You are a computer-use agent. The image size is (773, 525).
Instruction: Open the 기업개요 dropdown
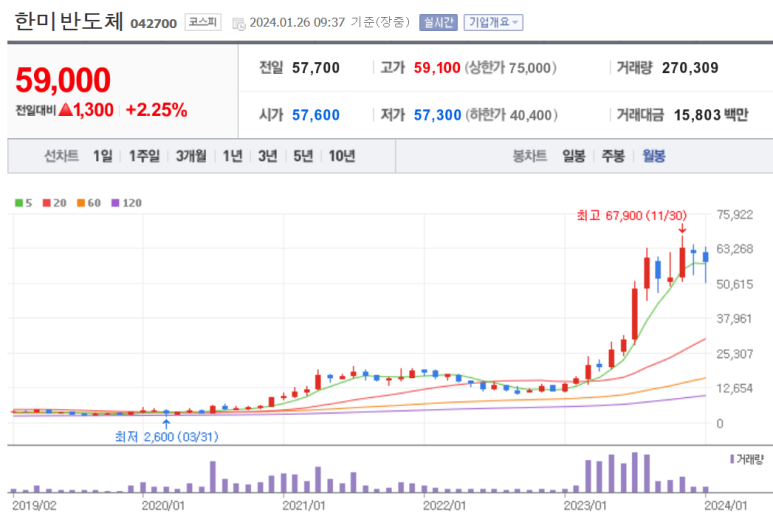click(x=493, y=23)
